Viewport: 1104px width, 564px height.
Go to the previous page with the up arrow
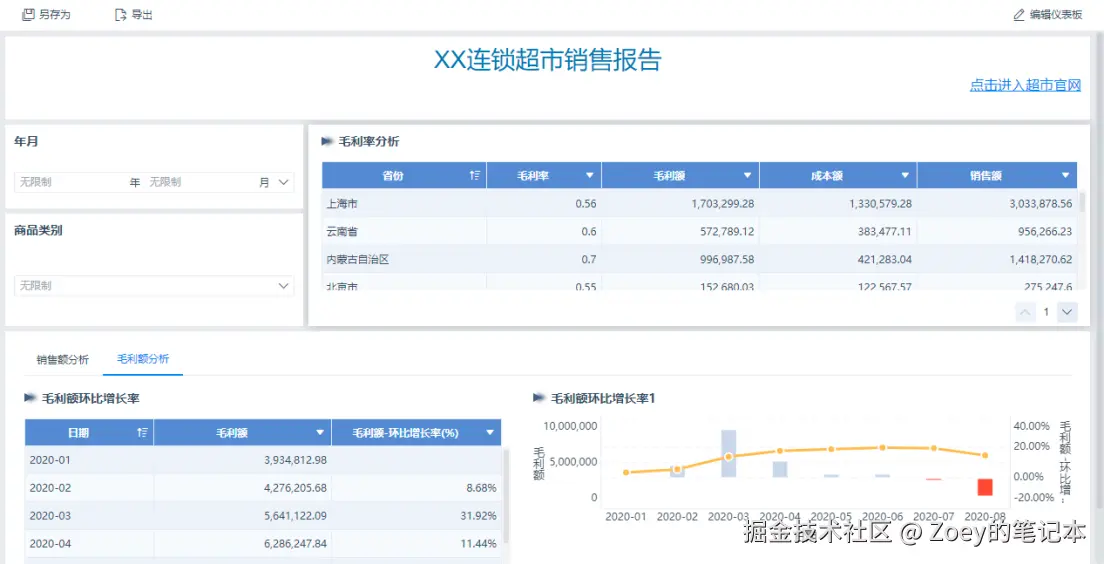pos(1026,312)
